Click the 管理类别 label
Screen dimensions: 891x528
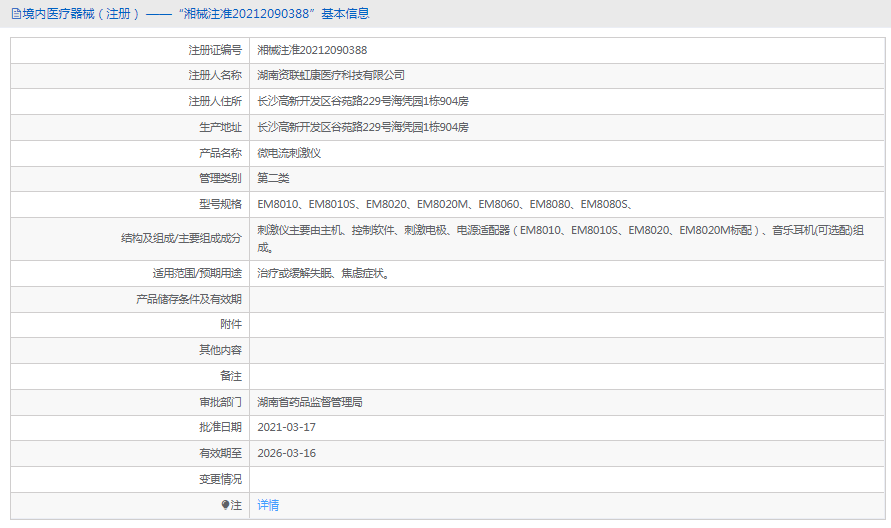point(220,178)
